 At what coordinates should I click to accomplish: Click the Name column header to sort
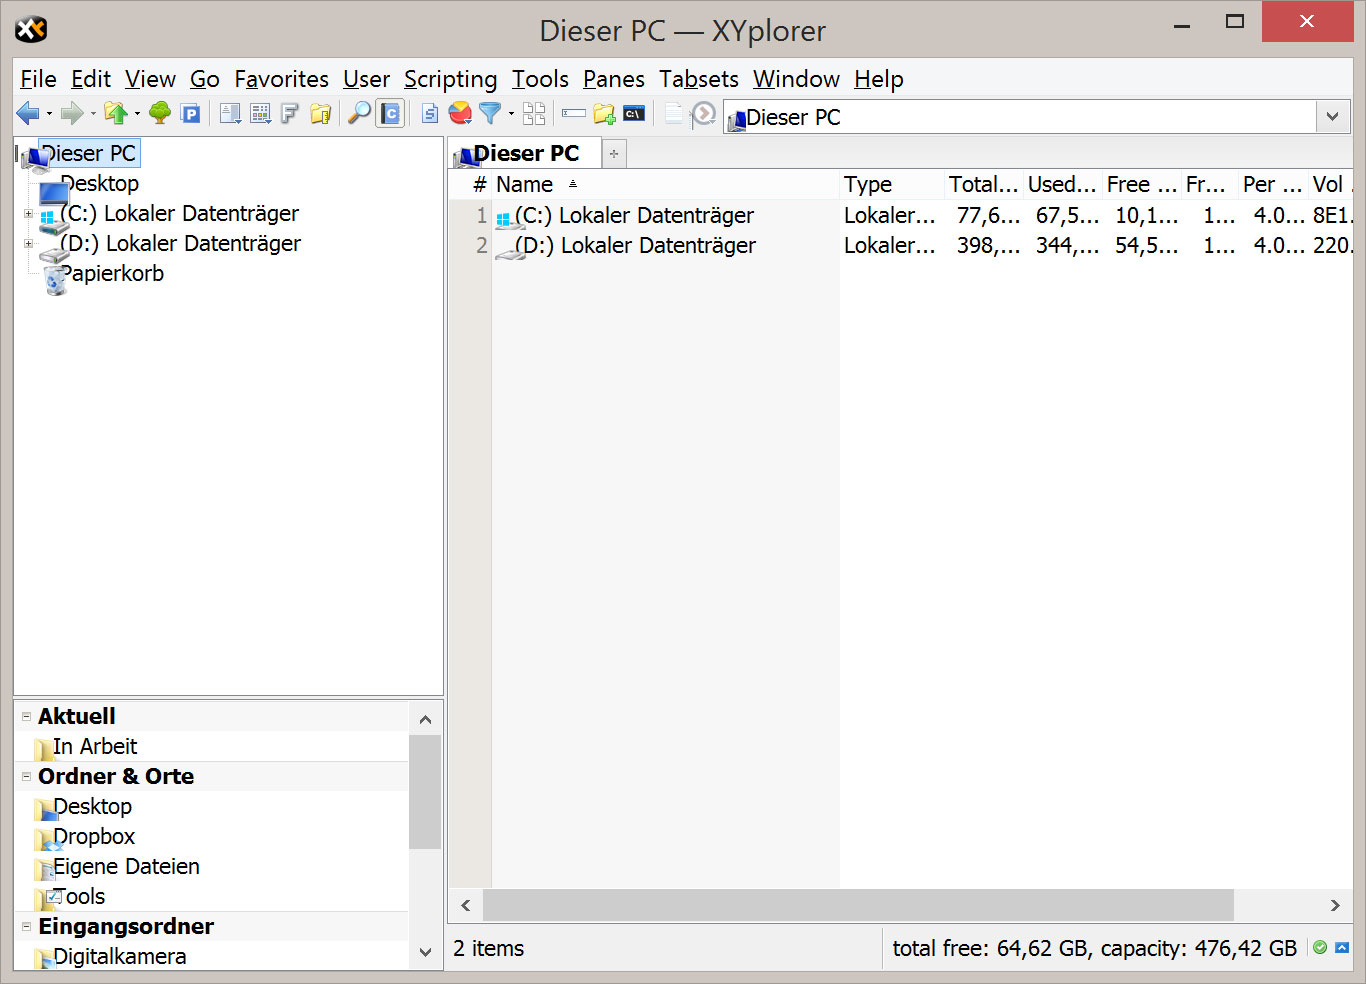(x=525, y=185)
